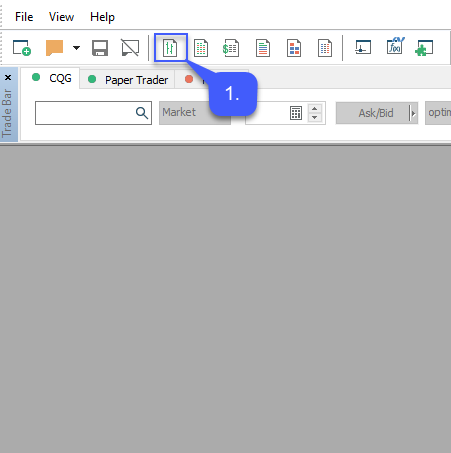
Task: Click the crossed-out window icon
Action: [130, 48]
